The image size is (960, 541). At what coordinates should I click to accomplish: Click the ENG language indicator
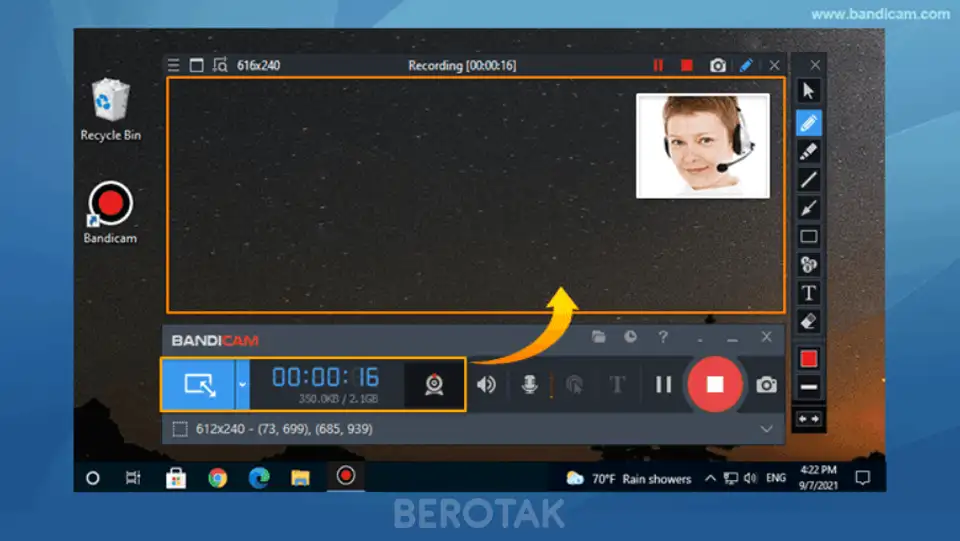[776, 478]
